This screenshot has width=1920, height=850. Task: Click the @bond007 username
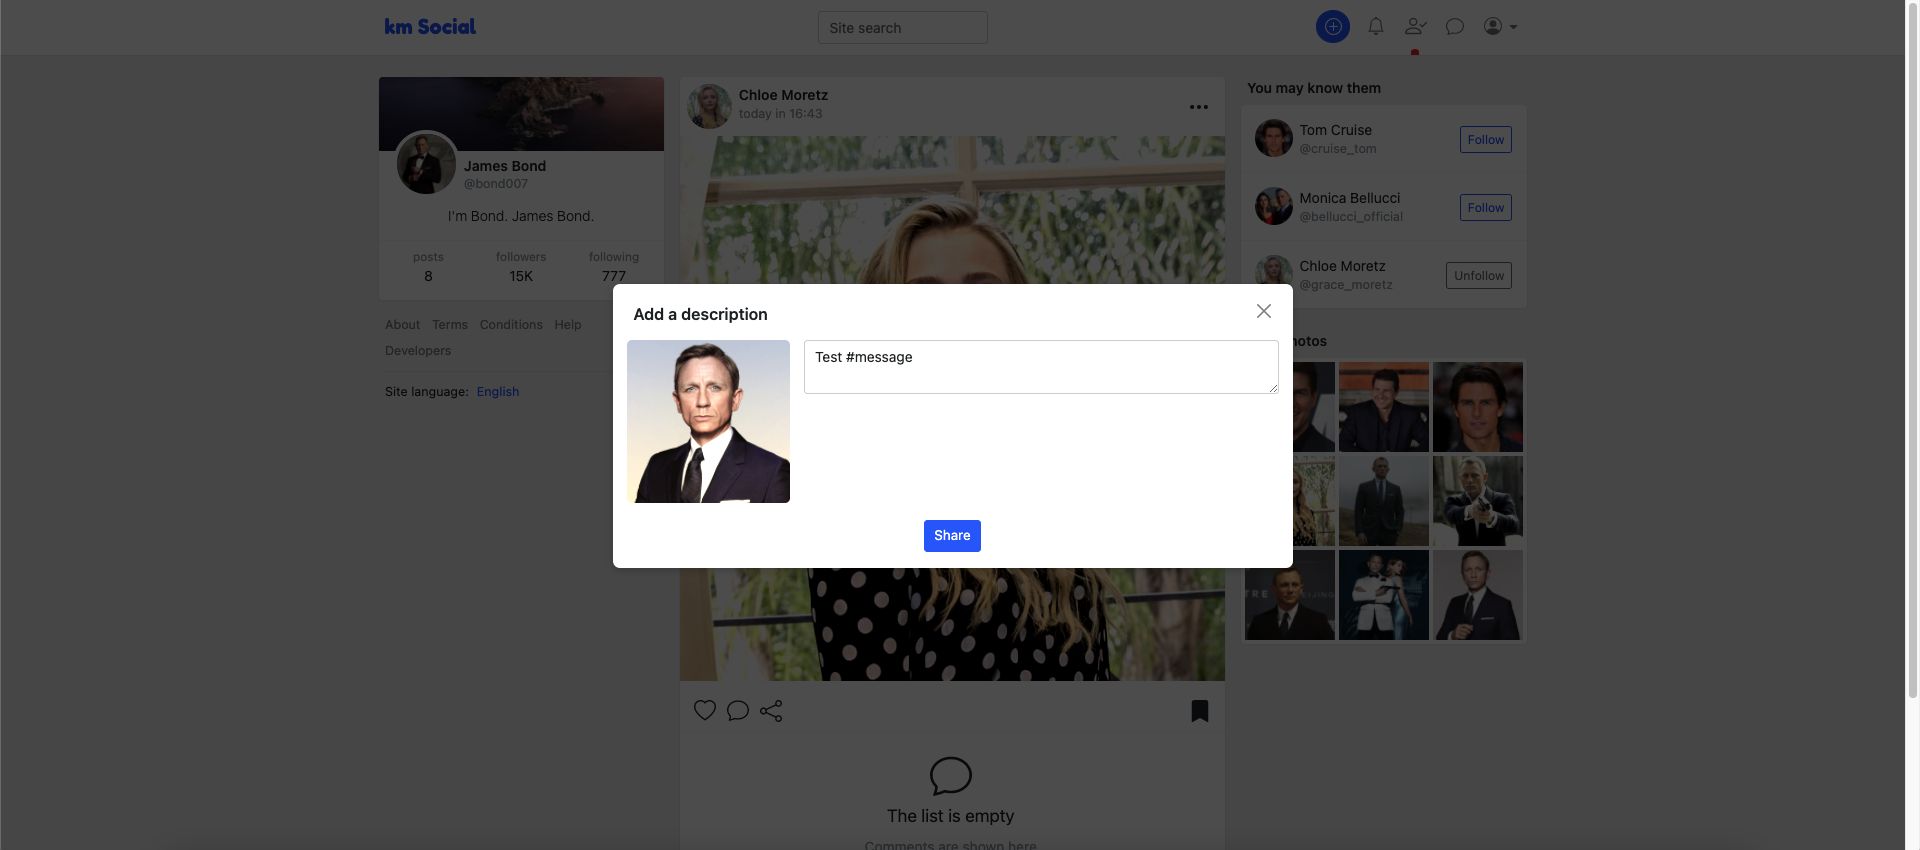[x=496, y=184]
